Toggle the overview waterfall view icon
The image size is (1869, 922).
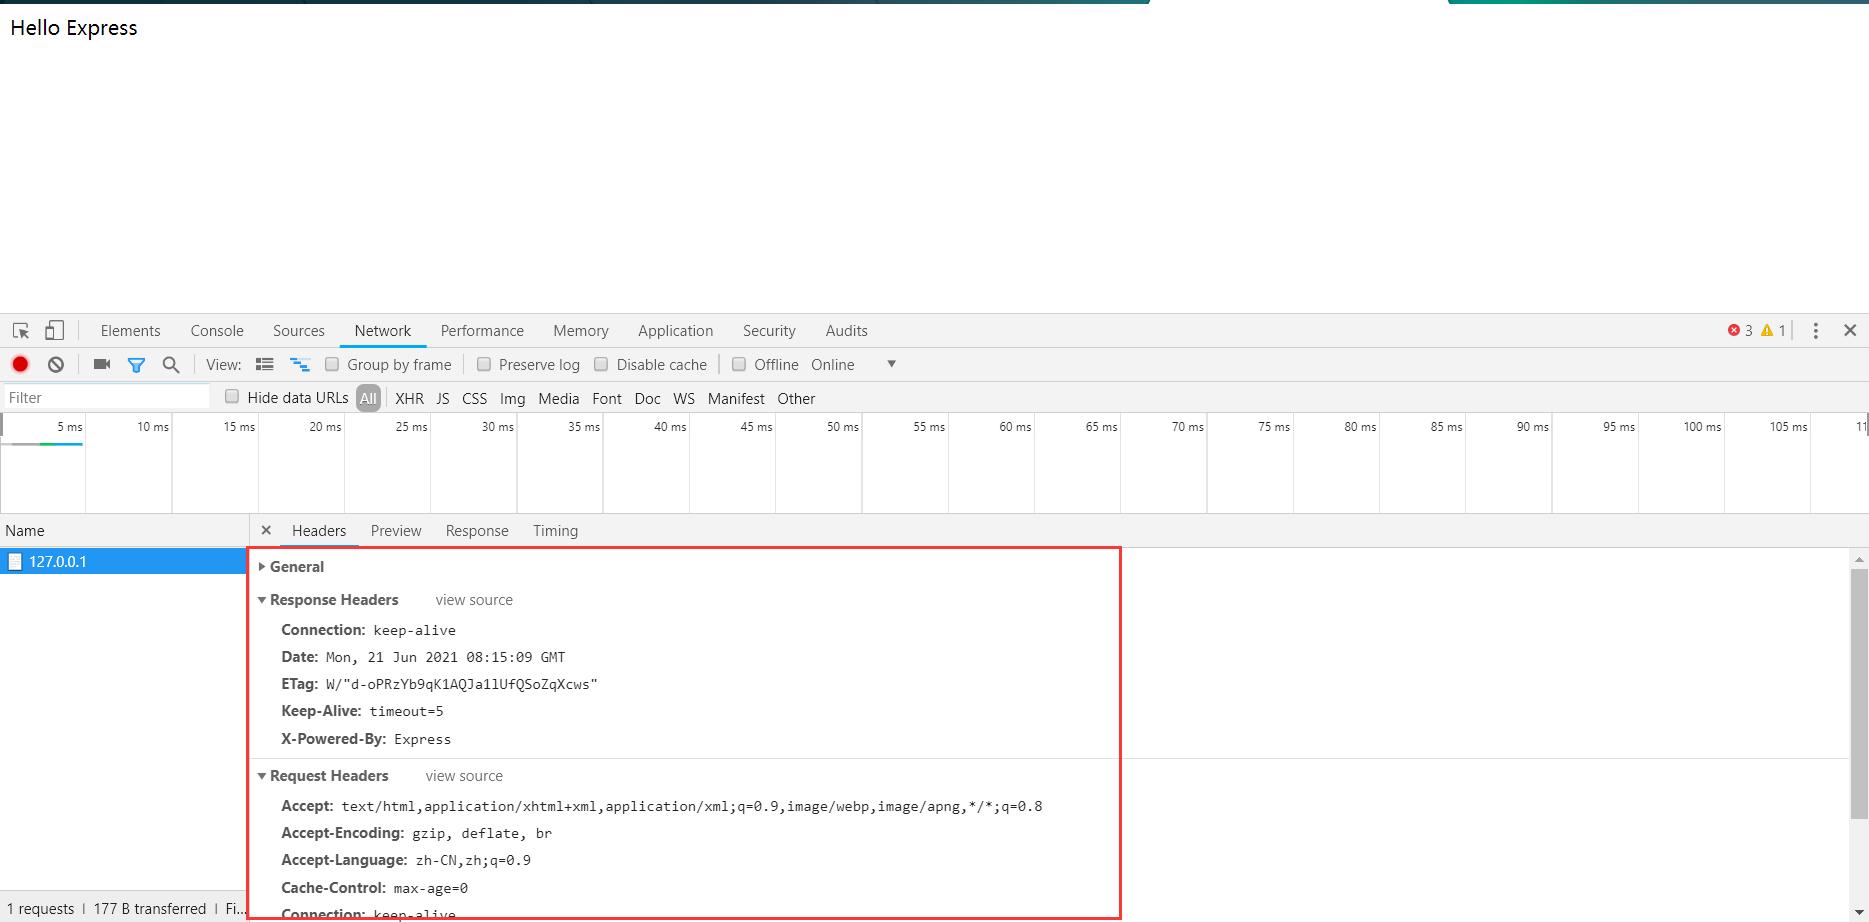pos(300,364)
